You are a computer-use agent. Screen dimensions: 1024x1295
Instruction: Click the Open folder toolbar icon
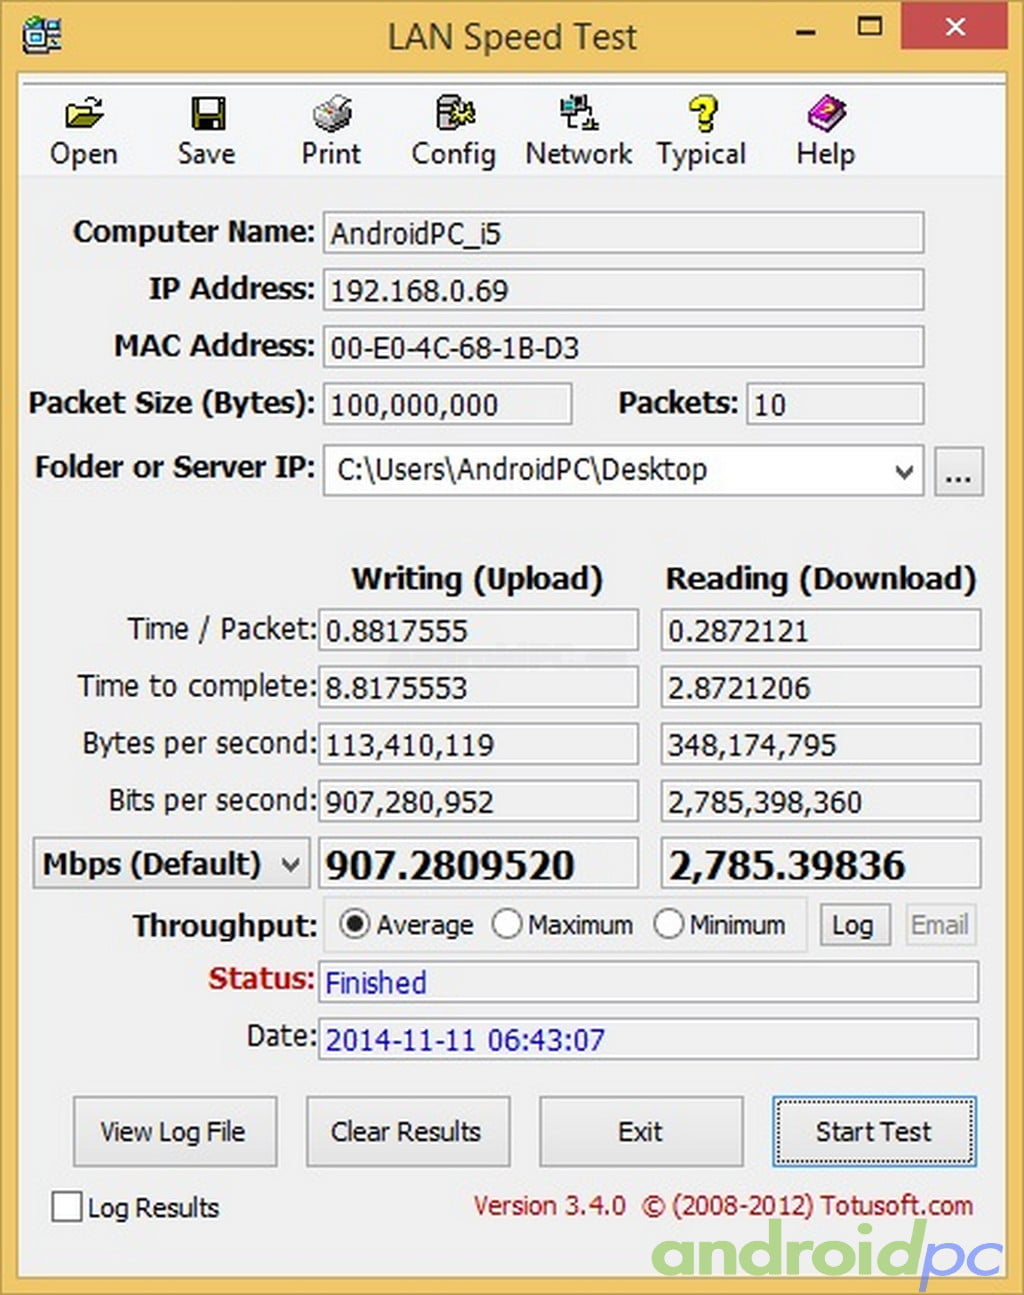84,114
